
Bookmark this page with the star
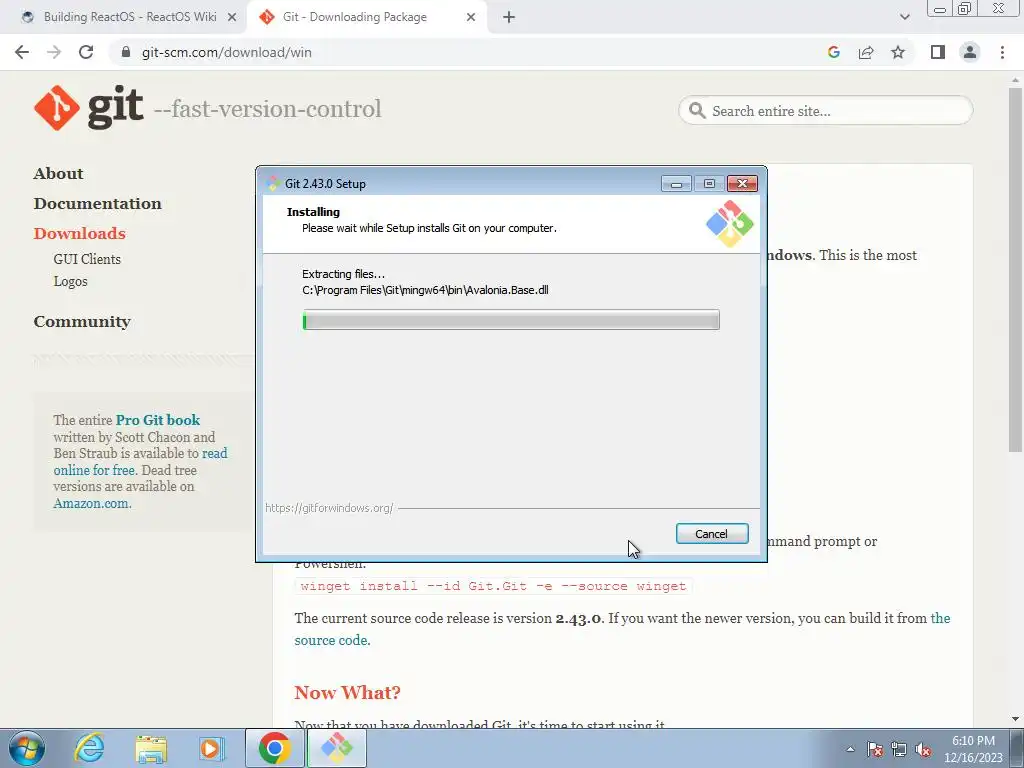click(x=898, y=52)
